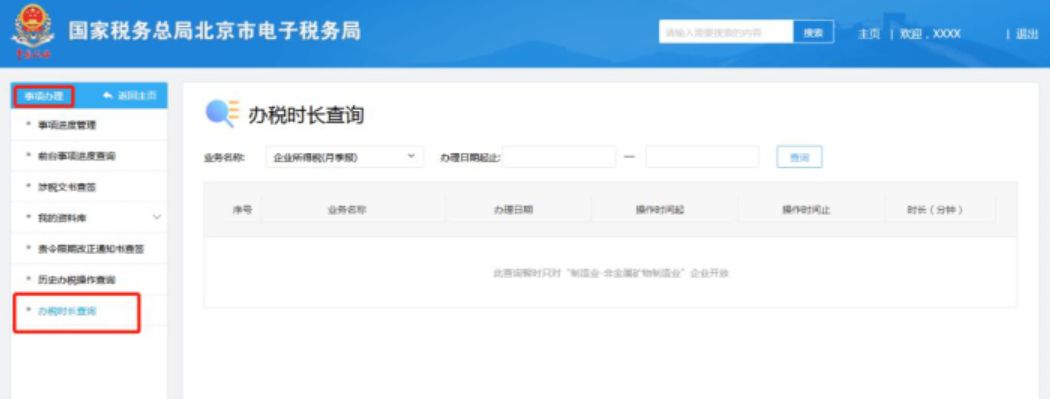
Task: Go to 主页 link in header
Action: tap(869, 33)
